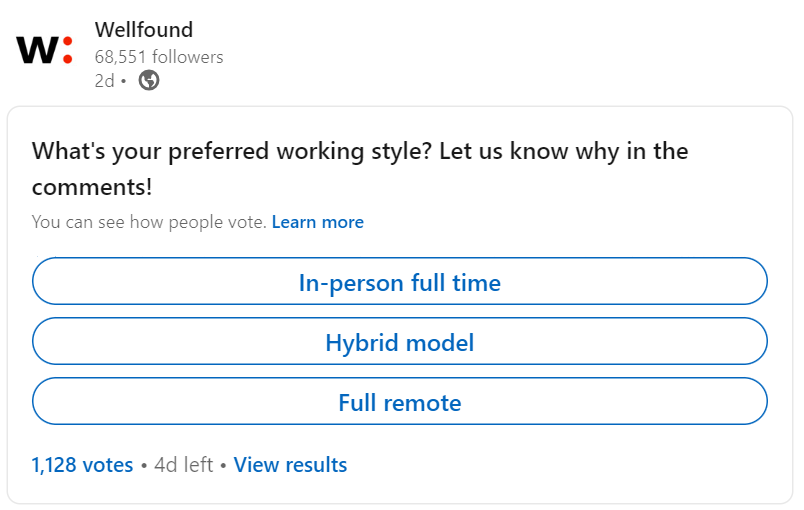Click the "What's your preferred working style?" text
This screenshot has width=804, height=510.
234,152
